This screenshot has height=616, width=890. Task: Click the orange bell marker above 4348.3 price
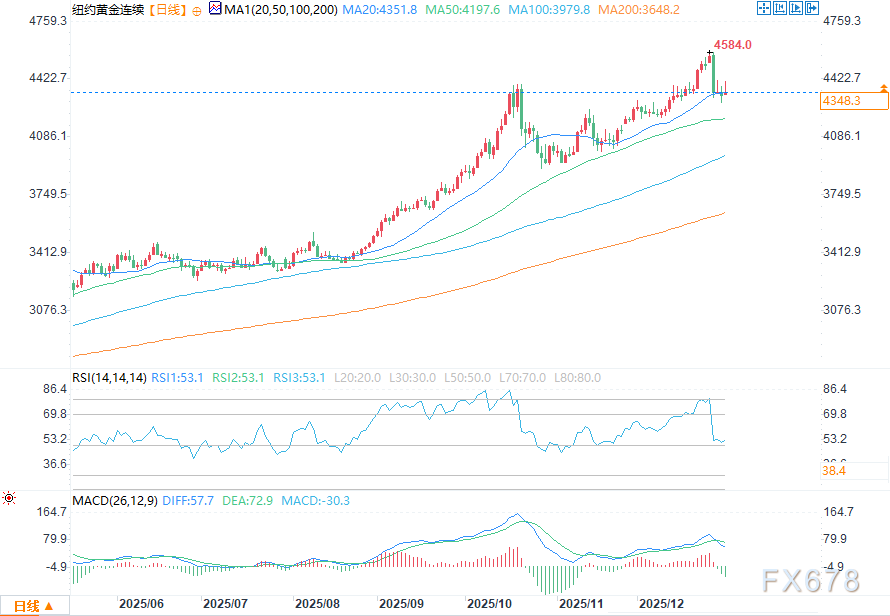tap(883, 90)
